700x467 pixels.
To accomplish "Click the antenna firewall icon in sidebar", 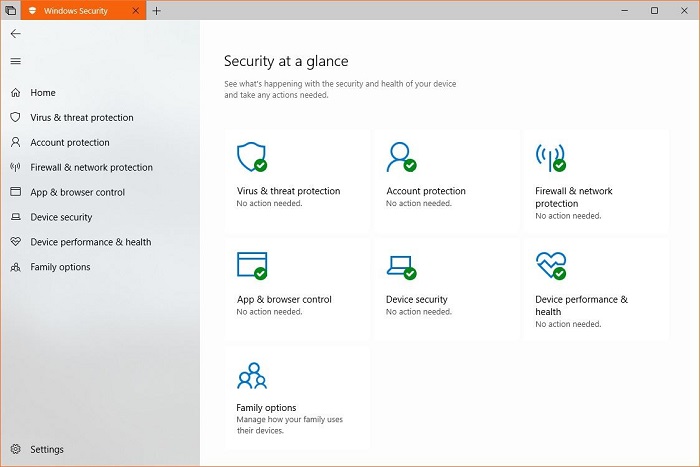I will coord(16,167).
